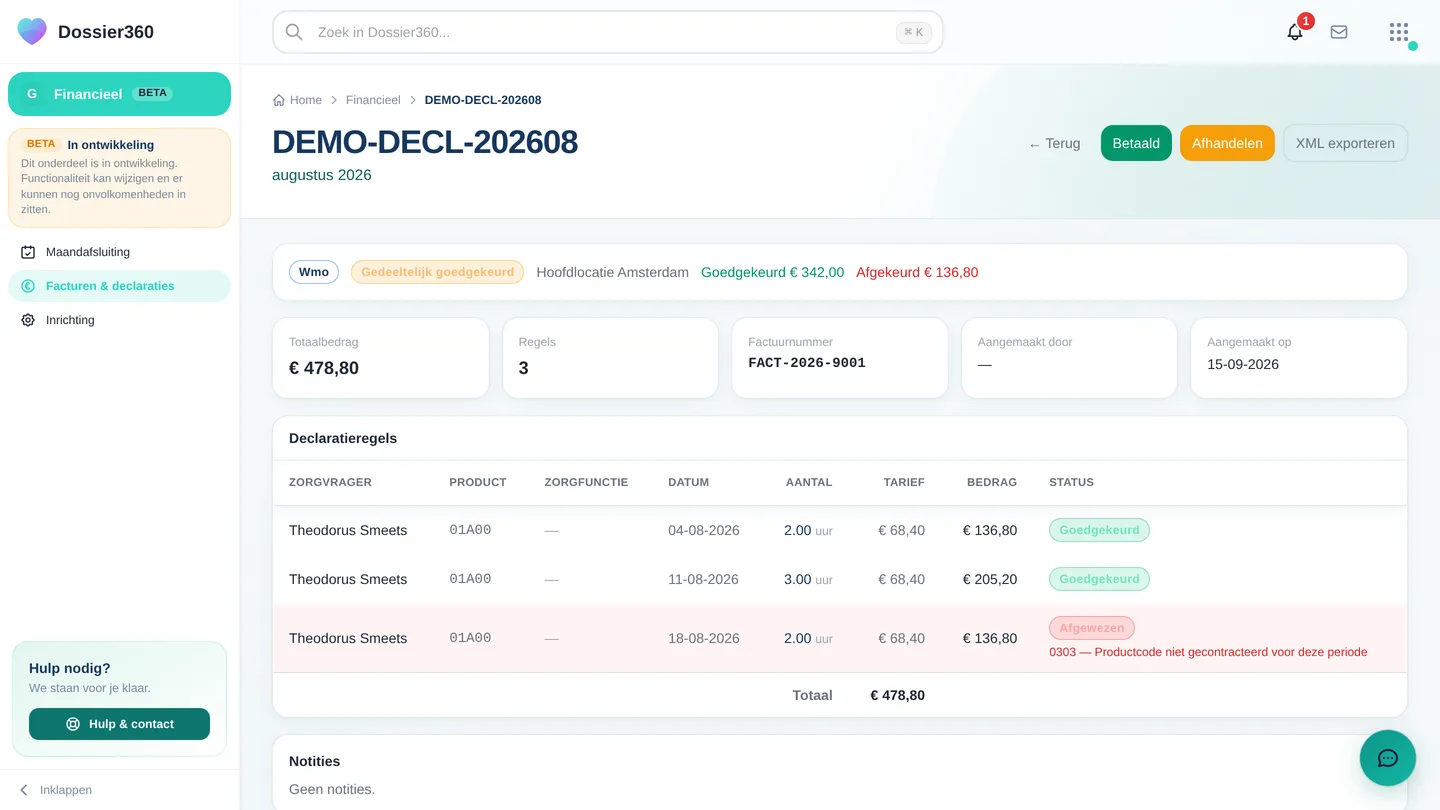Click XML exporteren
Image resolution: width=1440 pixels, height=810 pixels.
pyautogui.click(x=1345, y=143)
